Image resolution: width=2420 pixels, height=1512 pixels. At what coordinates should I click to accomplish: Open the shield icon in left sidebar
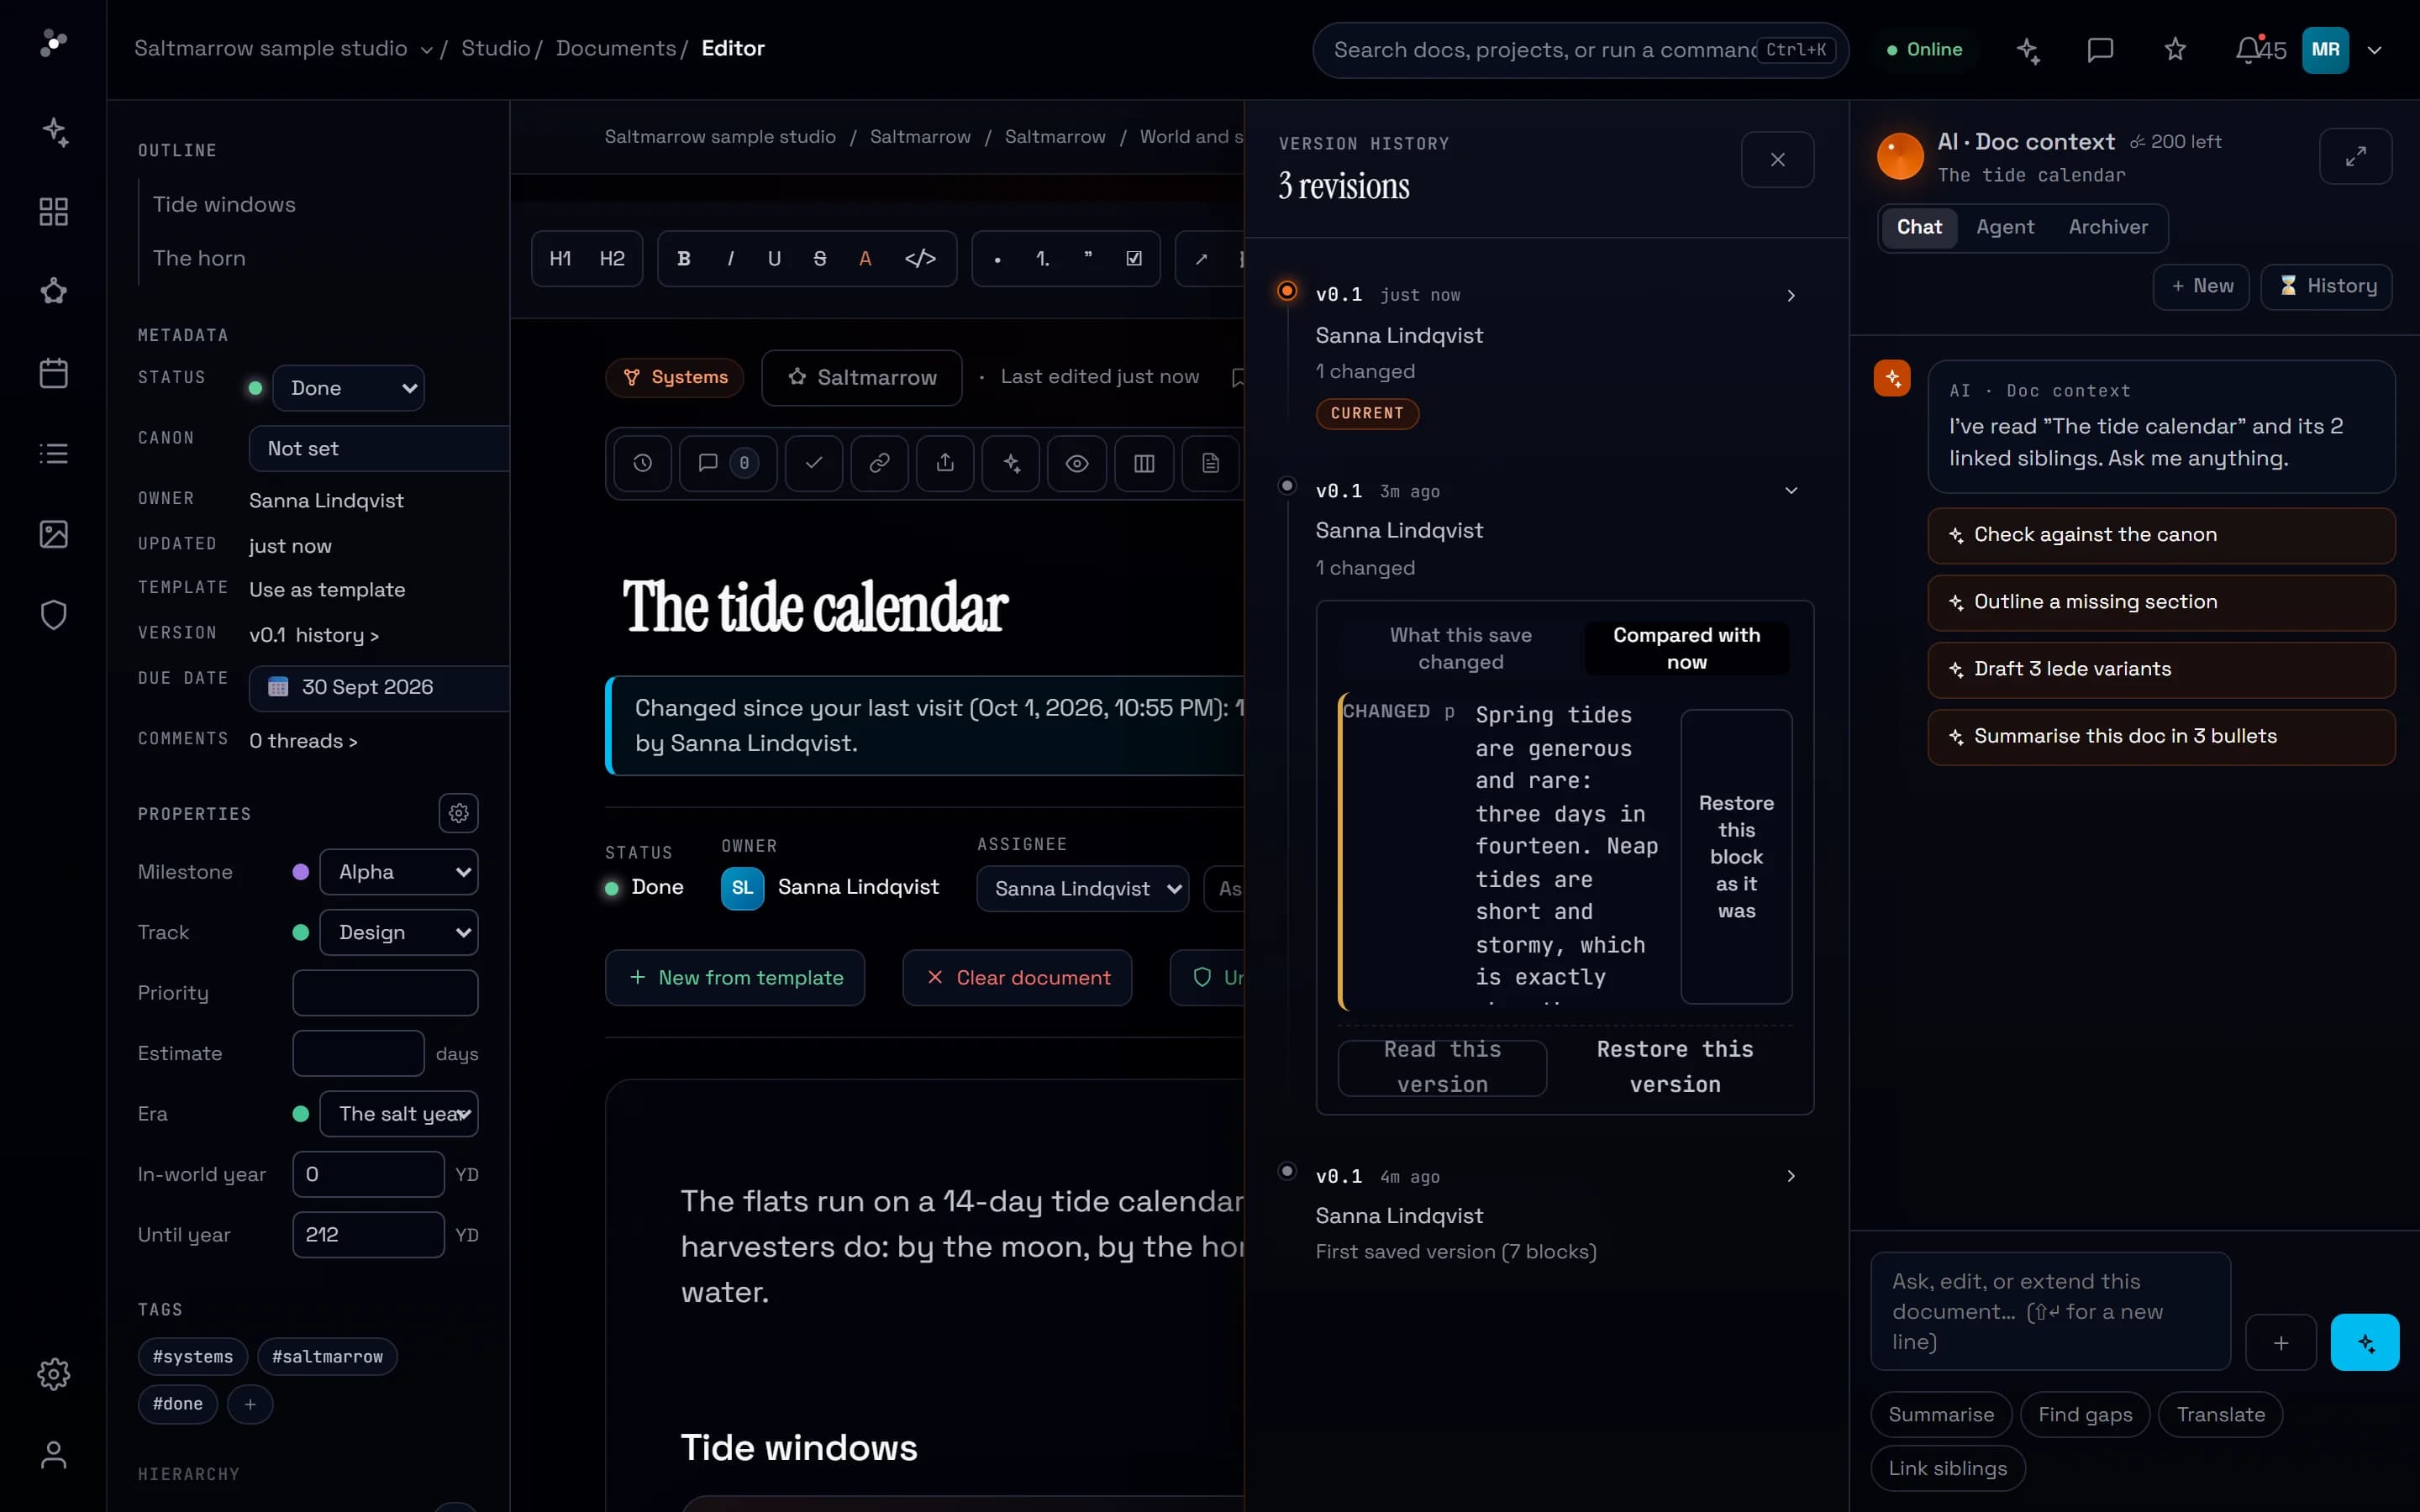pos(53,615)
